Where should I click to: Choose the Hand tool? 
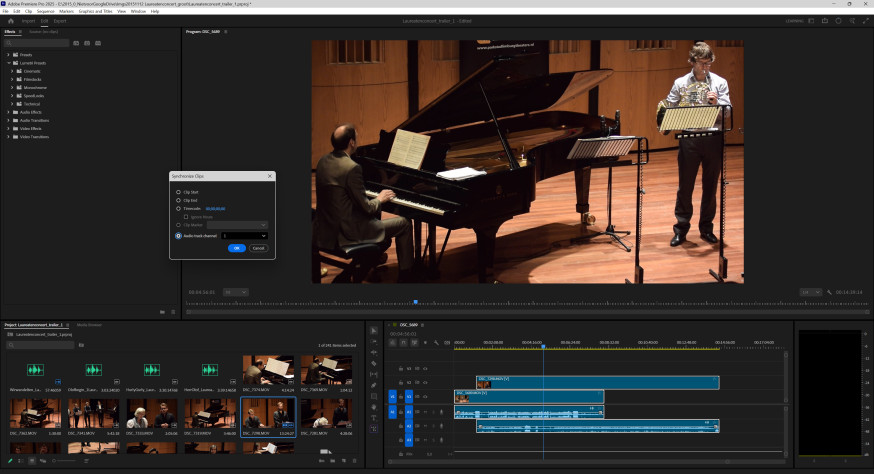pyautogui.click(x=374, y=407)
